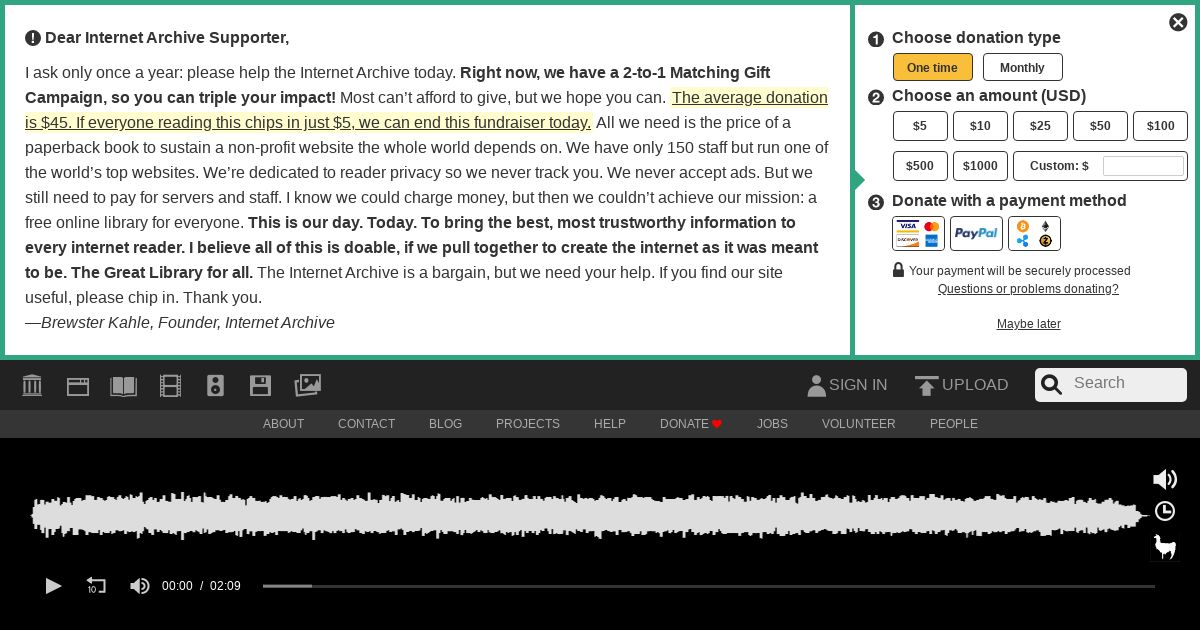Mute the player volume in control bar

pos(140,586)
